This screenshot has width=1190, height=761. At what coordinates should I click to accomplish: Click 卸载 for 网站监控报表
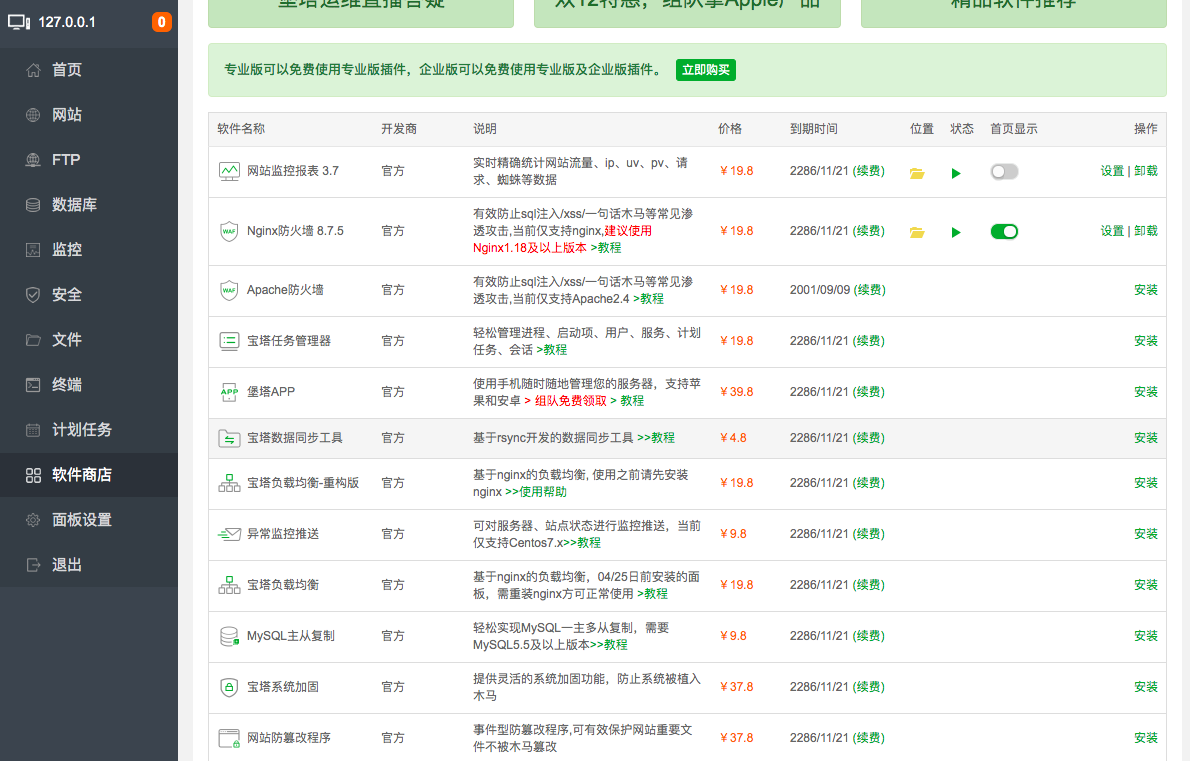point(1146,171)
